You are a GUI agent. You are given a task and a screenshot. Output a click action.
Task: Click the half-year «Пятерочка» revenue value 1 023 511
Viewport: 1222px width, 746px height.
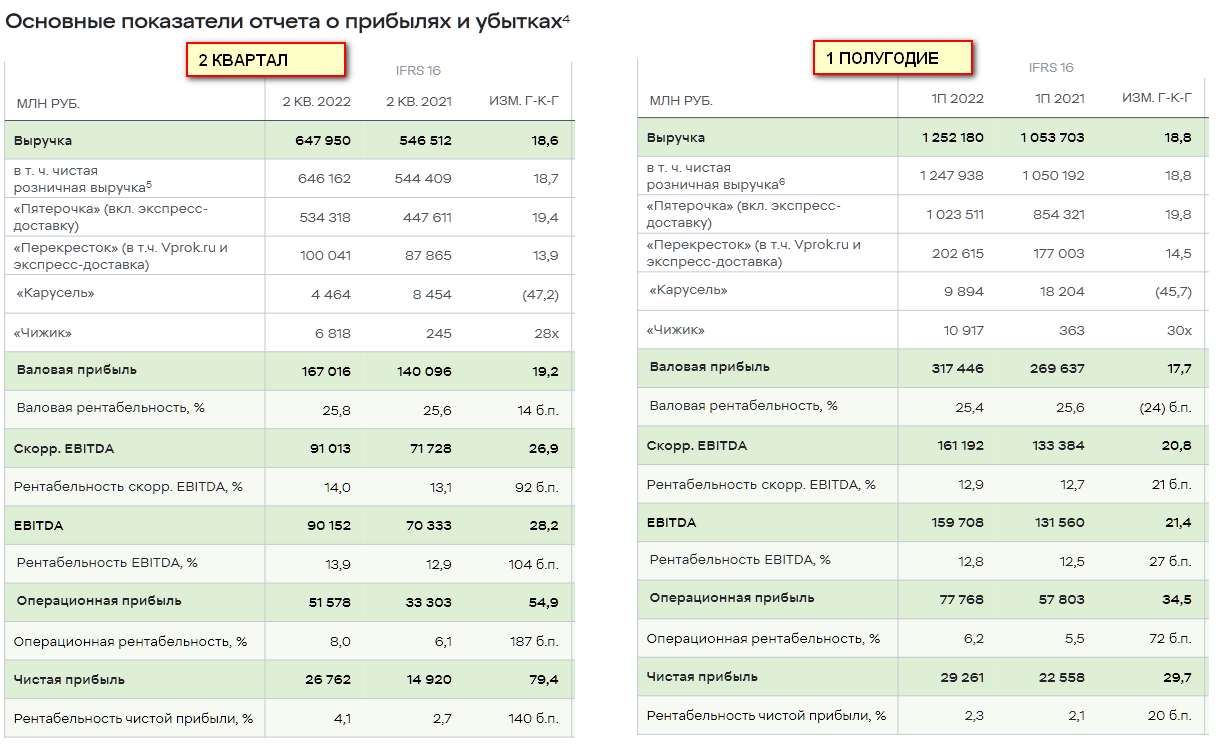955,213
